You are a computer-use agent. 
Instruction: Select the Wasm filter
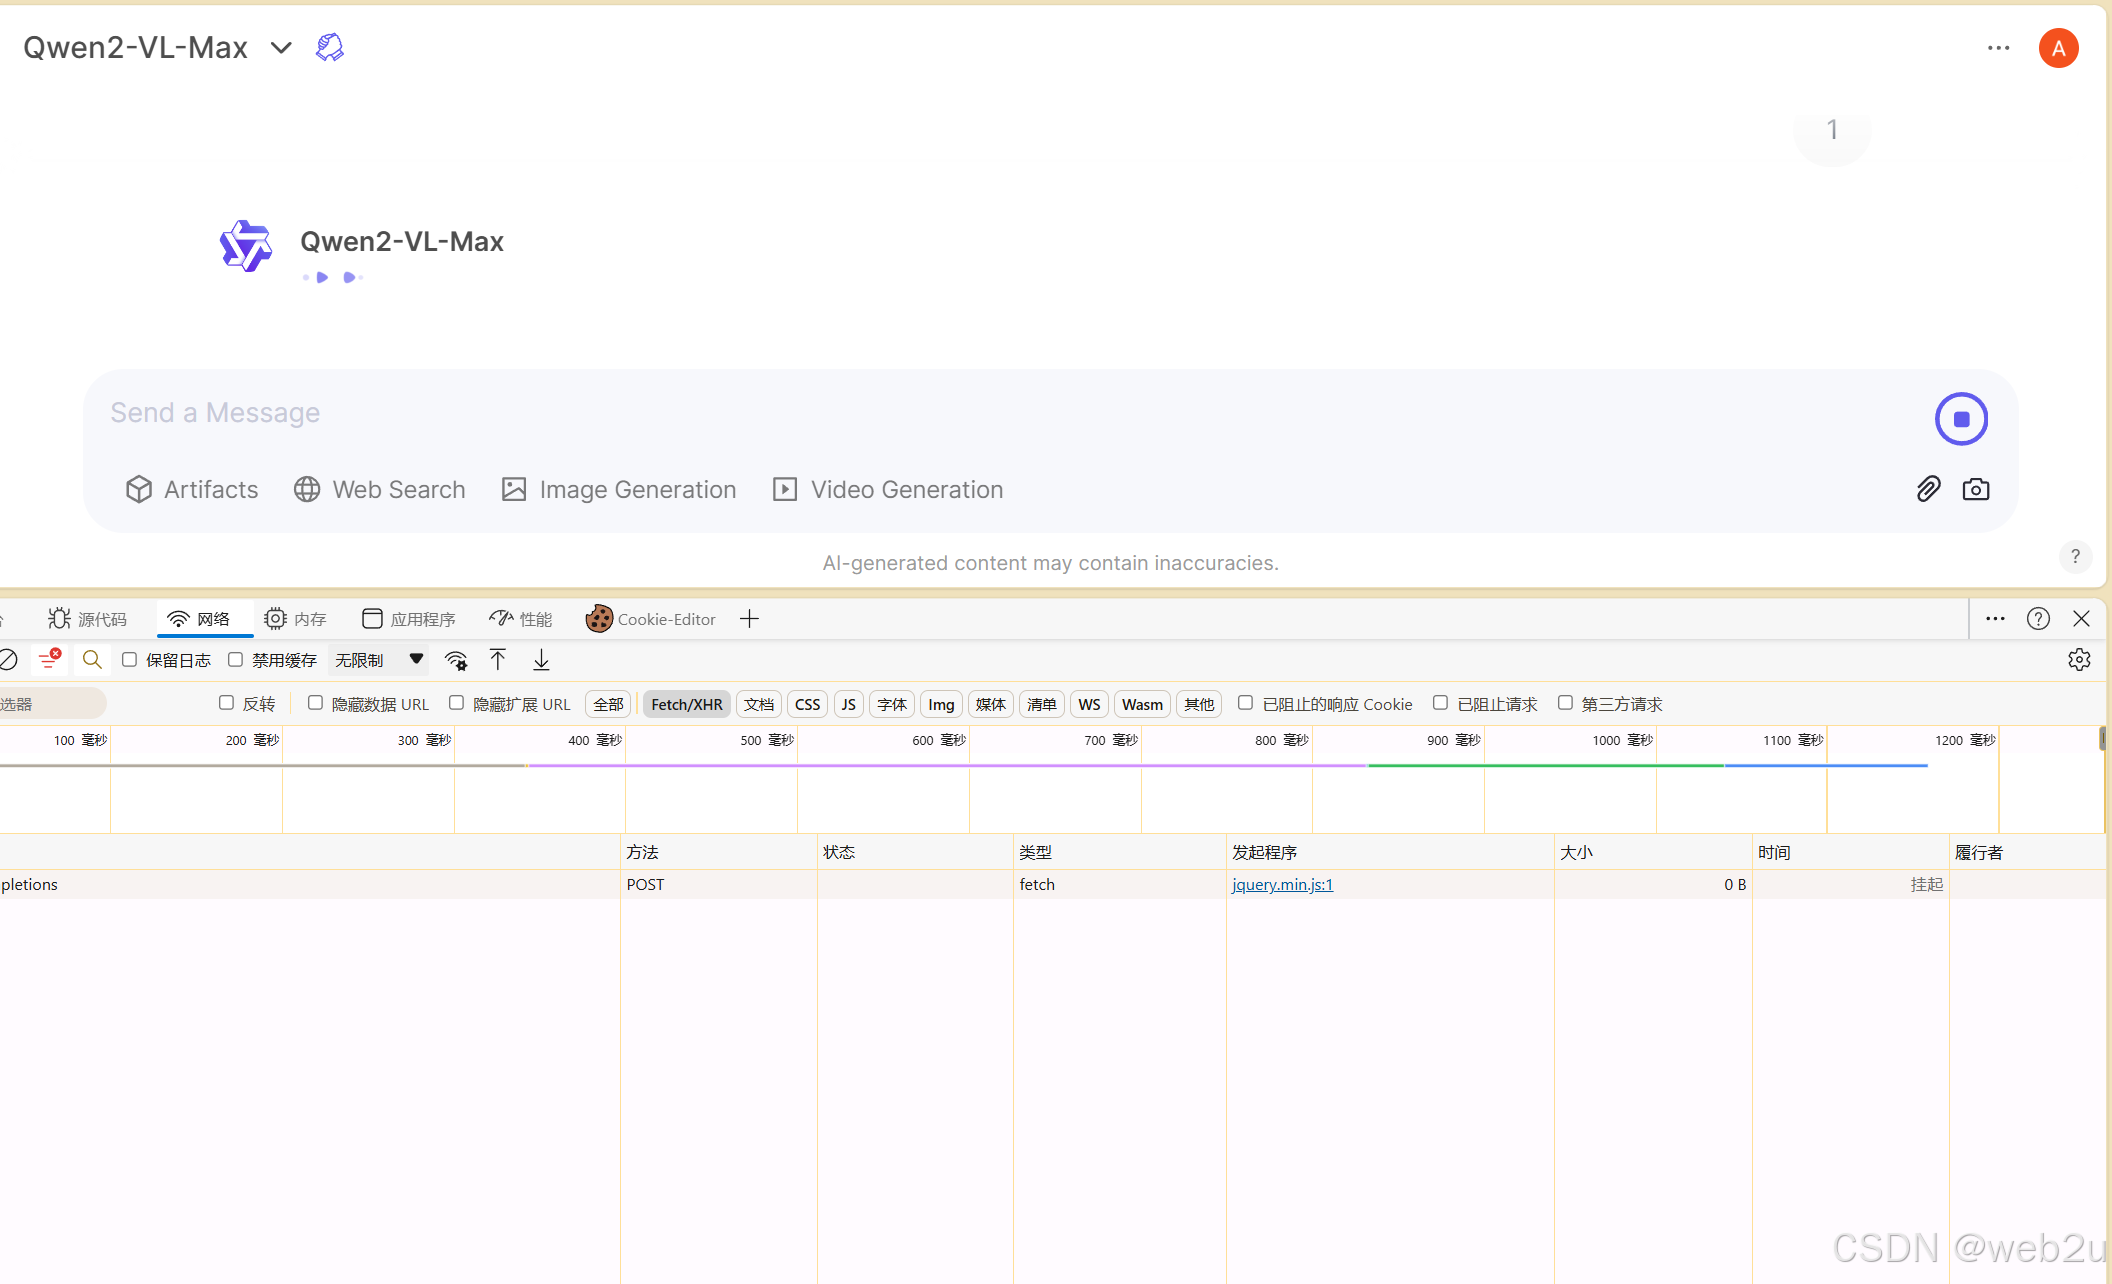tap(1142, 704)
